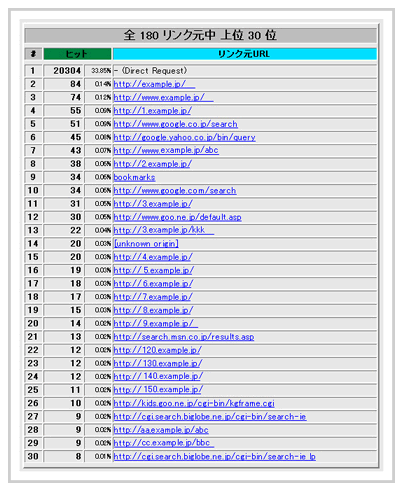Click the hit count 13 in row 21
This screenshot has width=403, height=491.
pyautogui.click(x=75, y=337)
